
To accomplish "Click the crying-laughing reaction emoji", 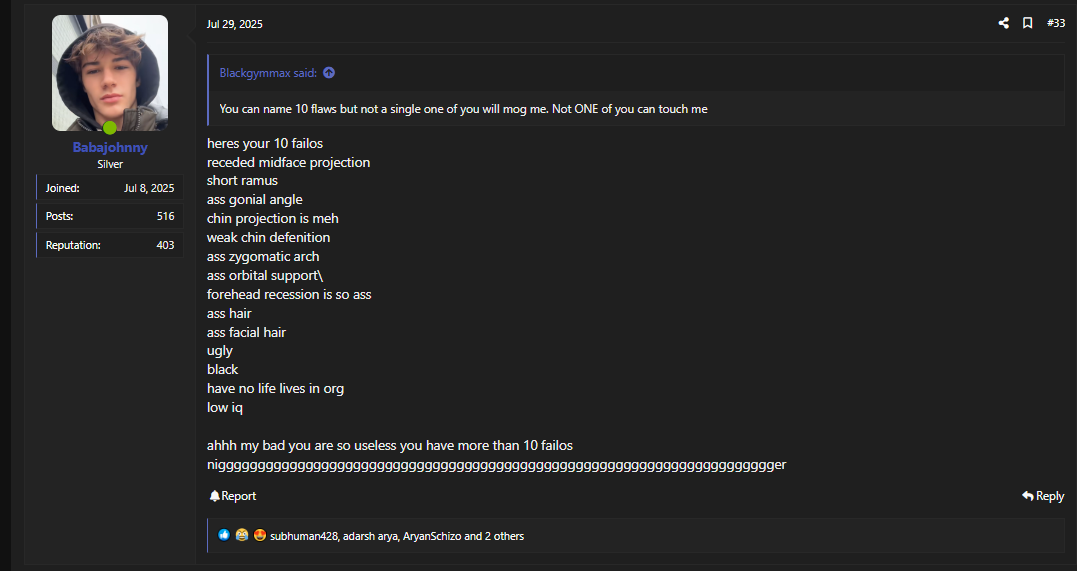I will point(242,535).
